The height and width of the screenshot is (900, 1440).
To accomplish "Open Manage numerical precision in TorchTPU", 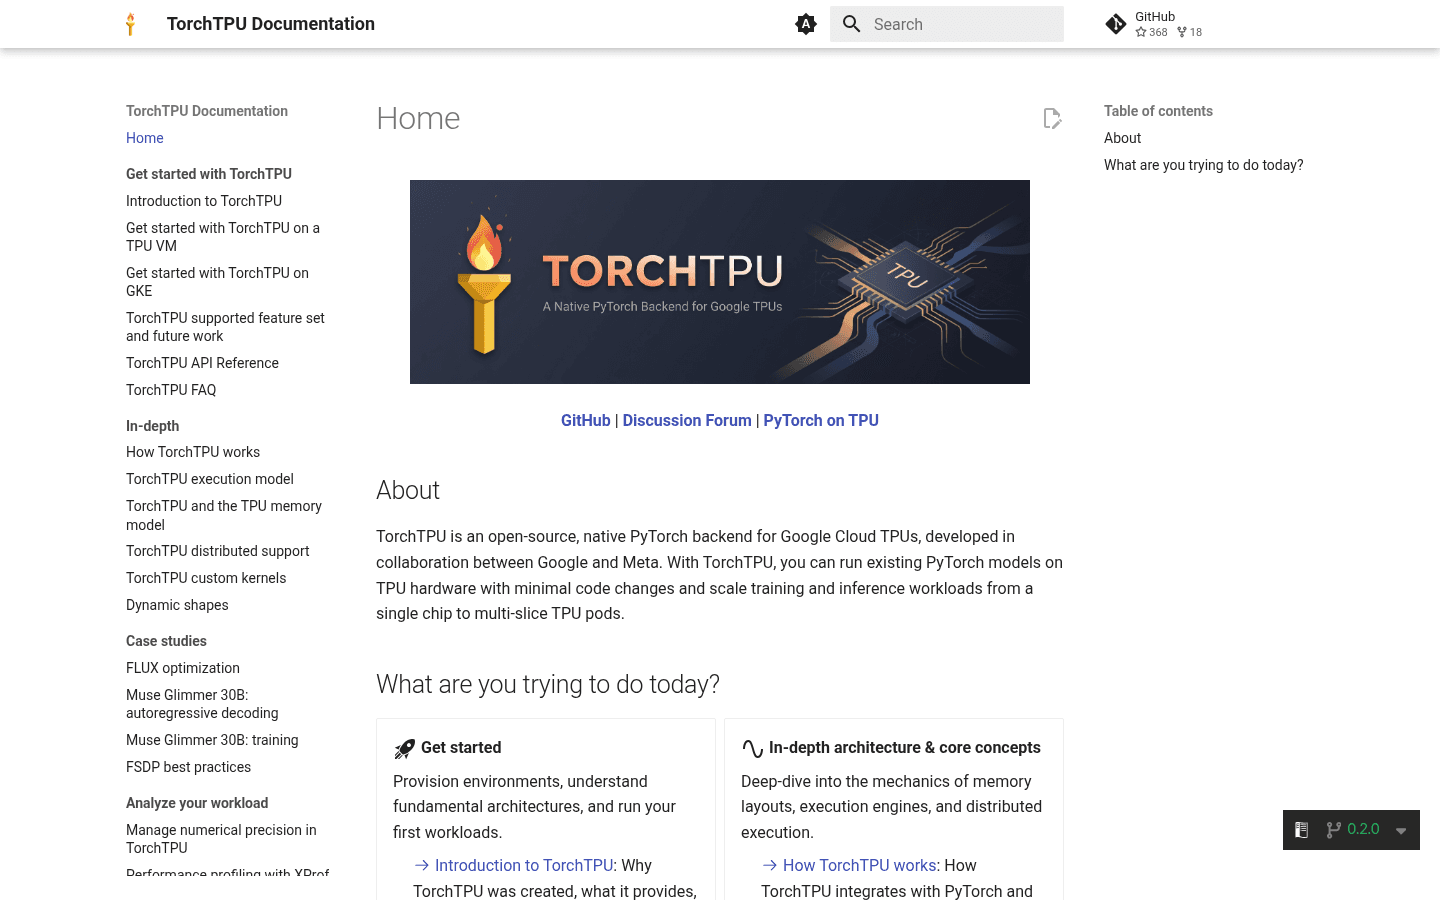I will [x=221, y=839].
